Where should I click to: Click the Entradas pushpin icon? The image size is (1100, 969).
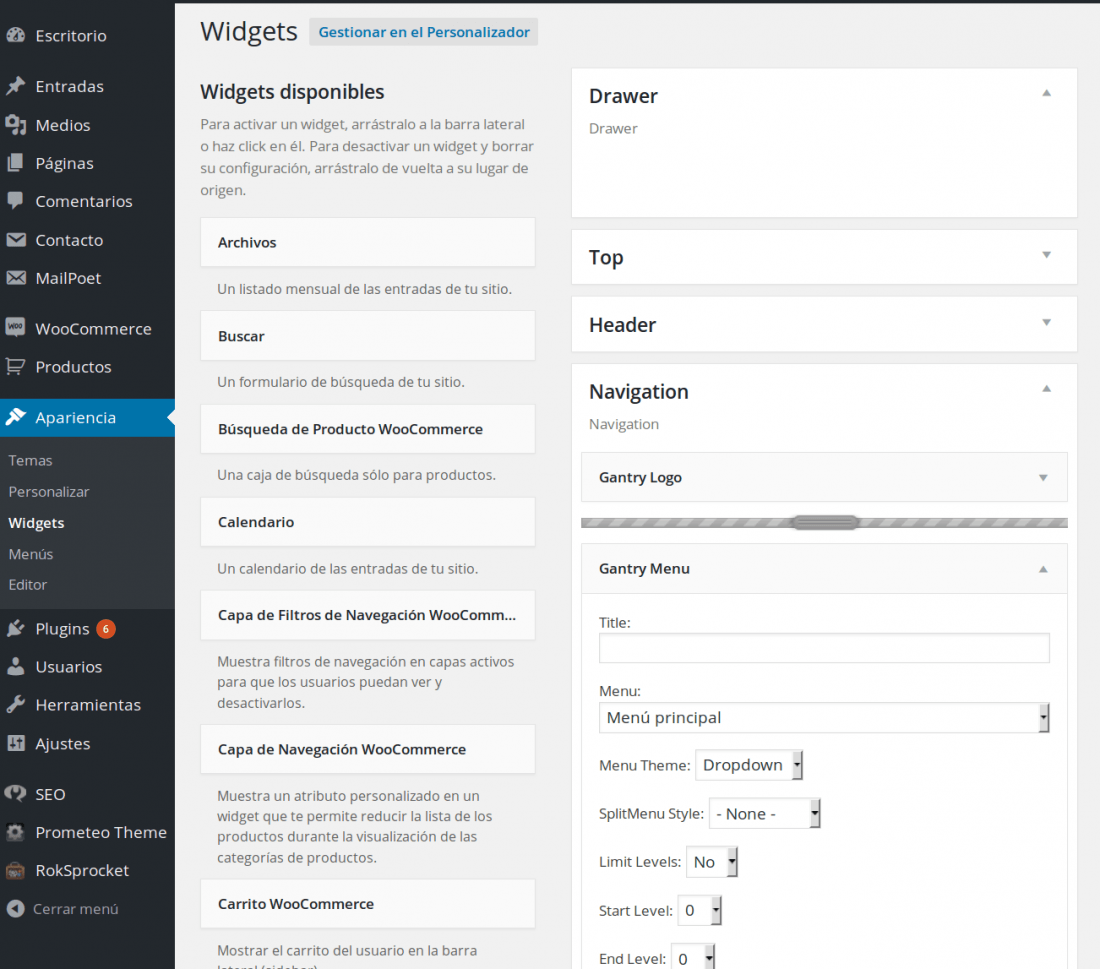click(x=15, y=86)
